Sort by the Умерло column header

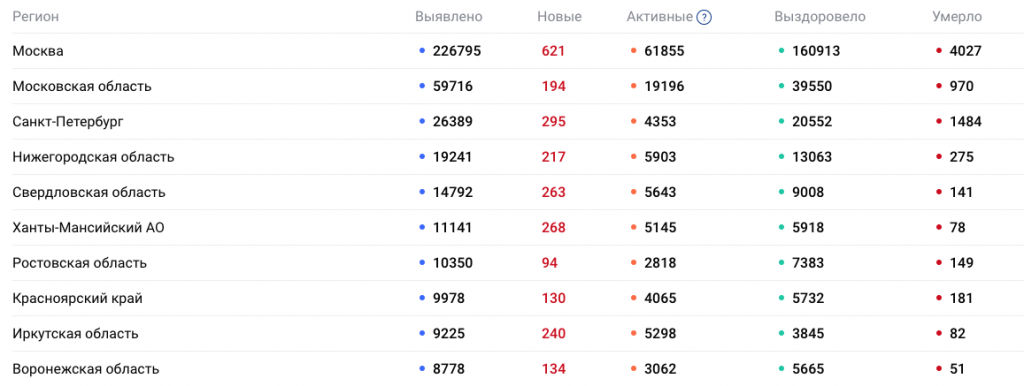click(x=957, y=17)
